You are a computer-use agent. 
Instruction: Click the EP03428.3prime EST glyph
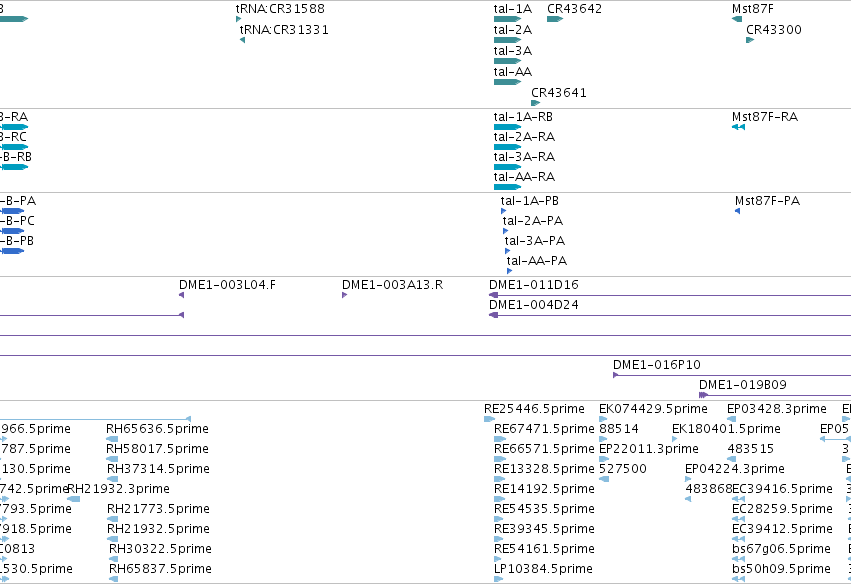731,419
